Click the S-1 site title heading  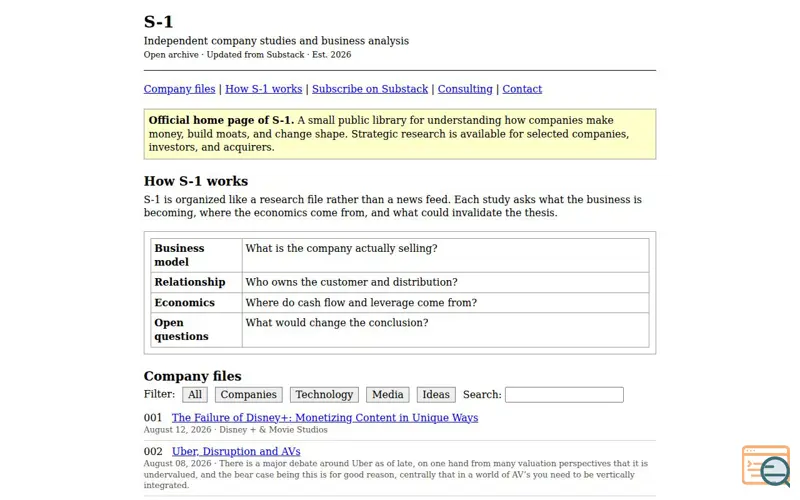[x=159, y=21]
